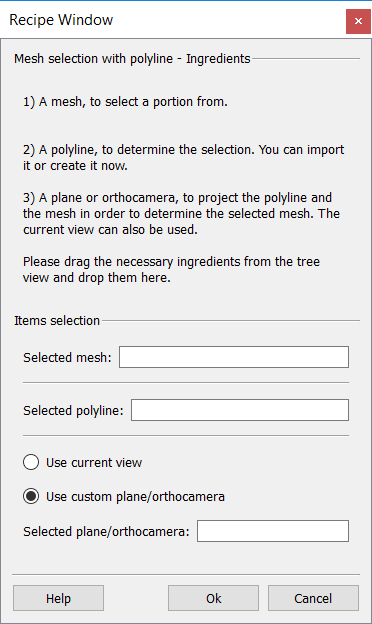Click the Use current view label text
Image resolution: width=372 pixels, height=624 pixels.
(94, 462)
